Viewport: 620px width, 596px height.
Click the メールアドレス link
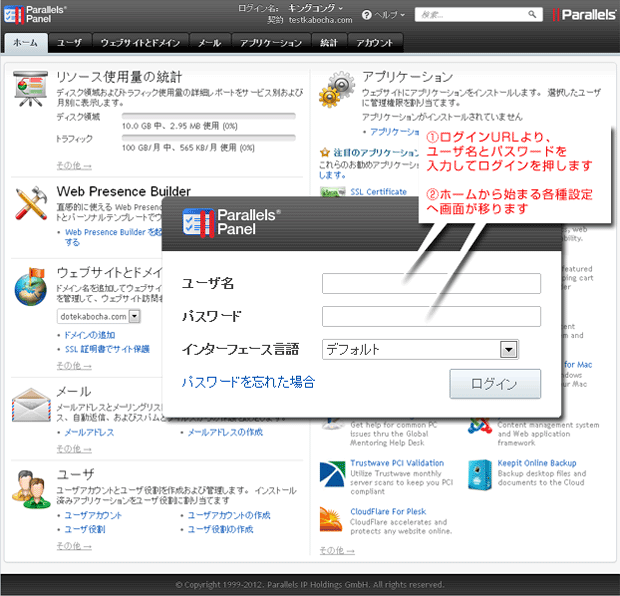click(x=89, y=432)
